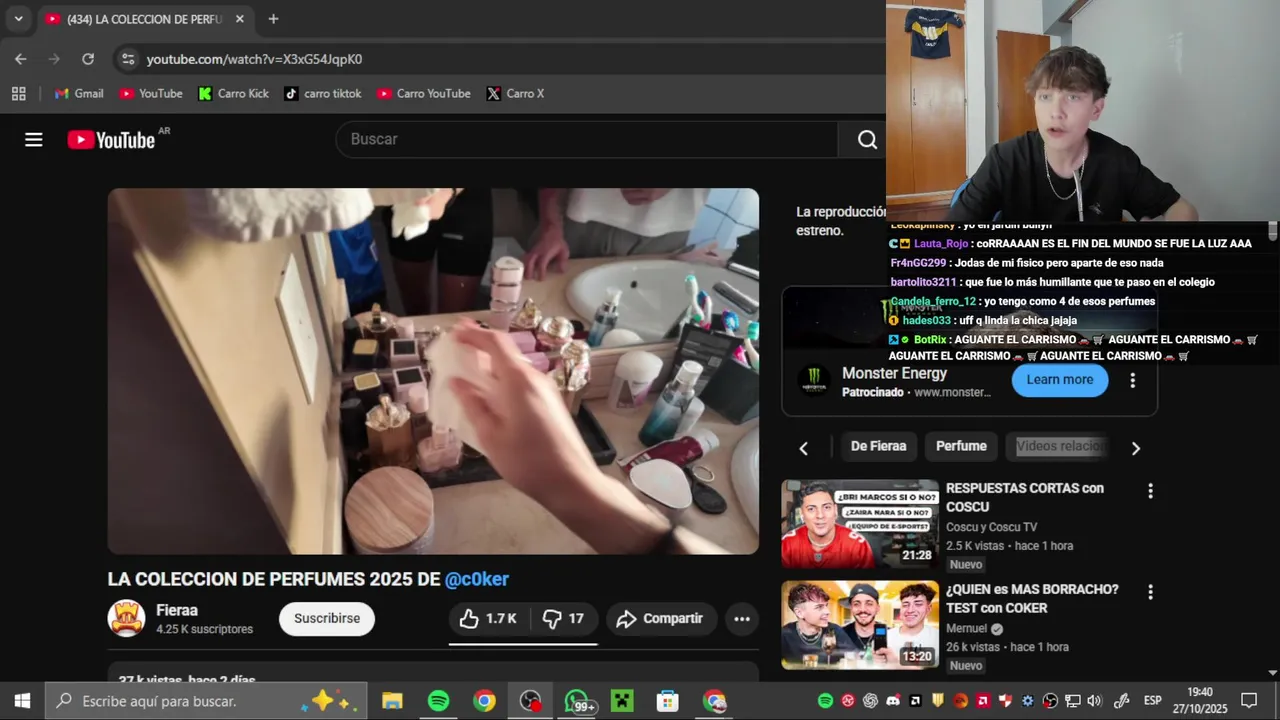Subscribe to Fieraa with Suscribirse button
Screen dimensions: 1280x720
click(x=327, y=619)
